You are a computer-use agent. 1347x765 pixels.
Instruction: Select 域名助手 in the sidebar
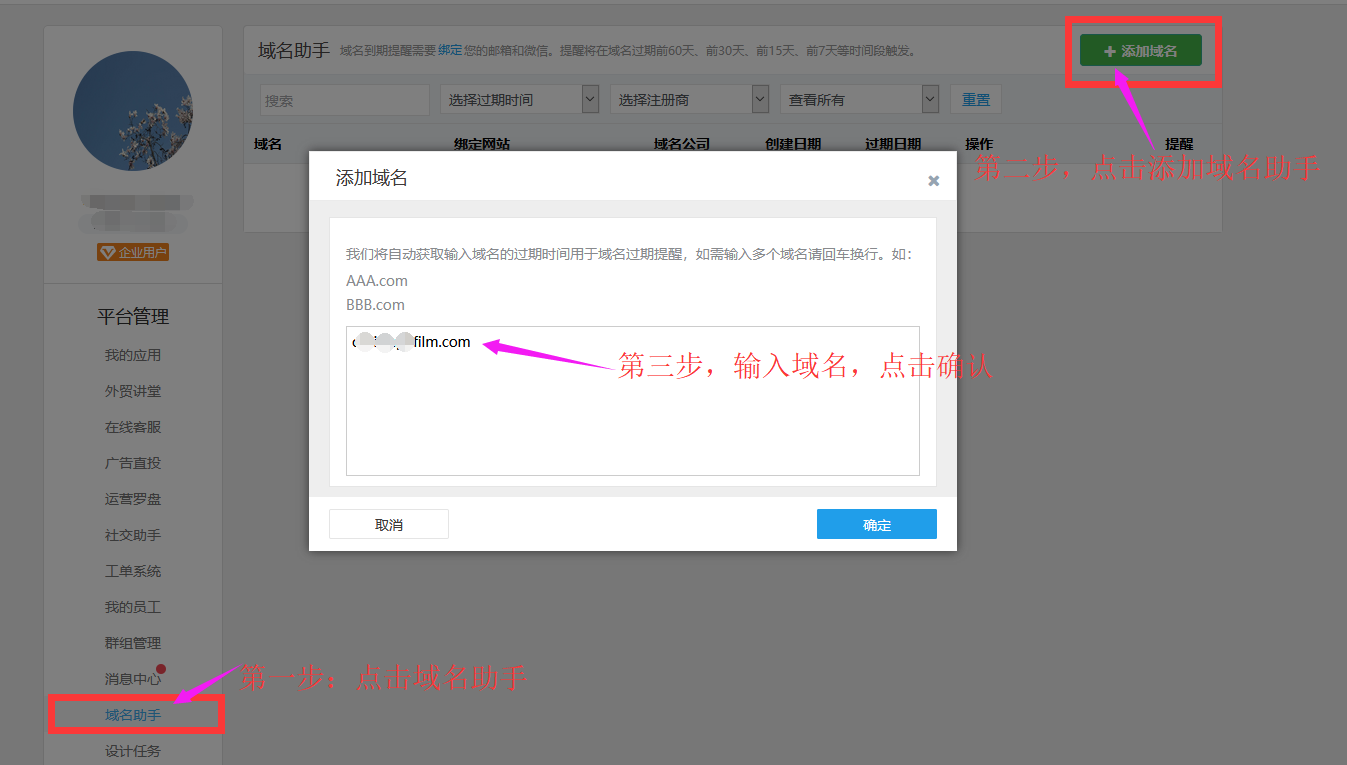pos(133,715)
